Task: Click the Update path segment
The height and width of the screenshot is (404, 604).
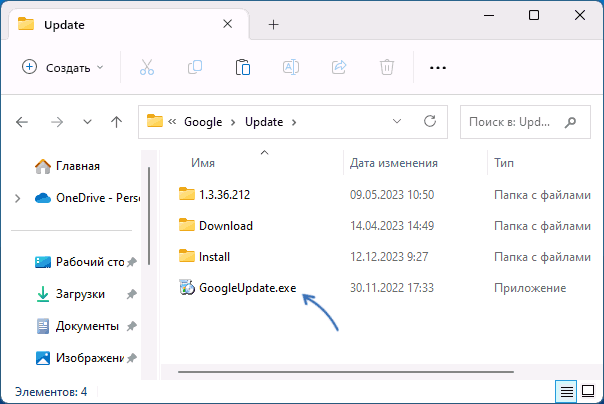Action: click(264, 122)
